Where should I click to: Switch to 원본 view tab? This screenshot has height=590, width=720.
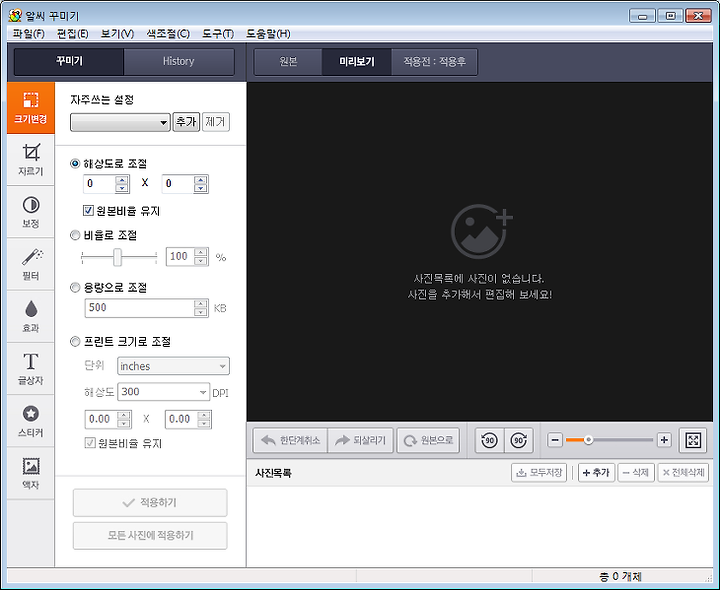tap(288, 62)
